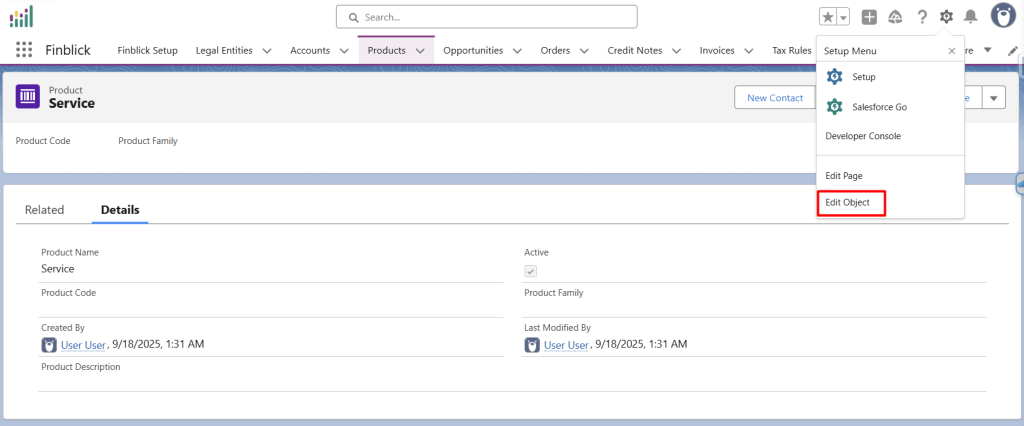Choose Developer Console from Setup Menu
The width and height of the screenshot is (1024, 426).
click(x=862, y=136)
